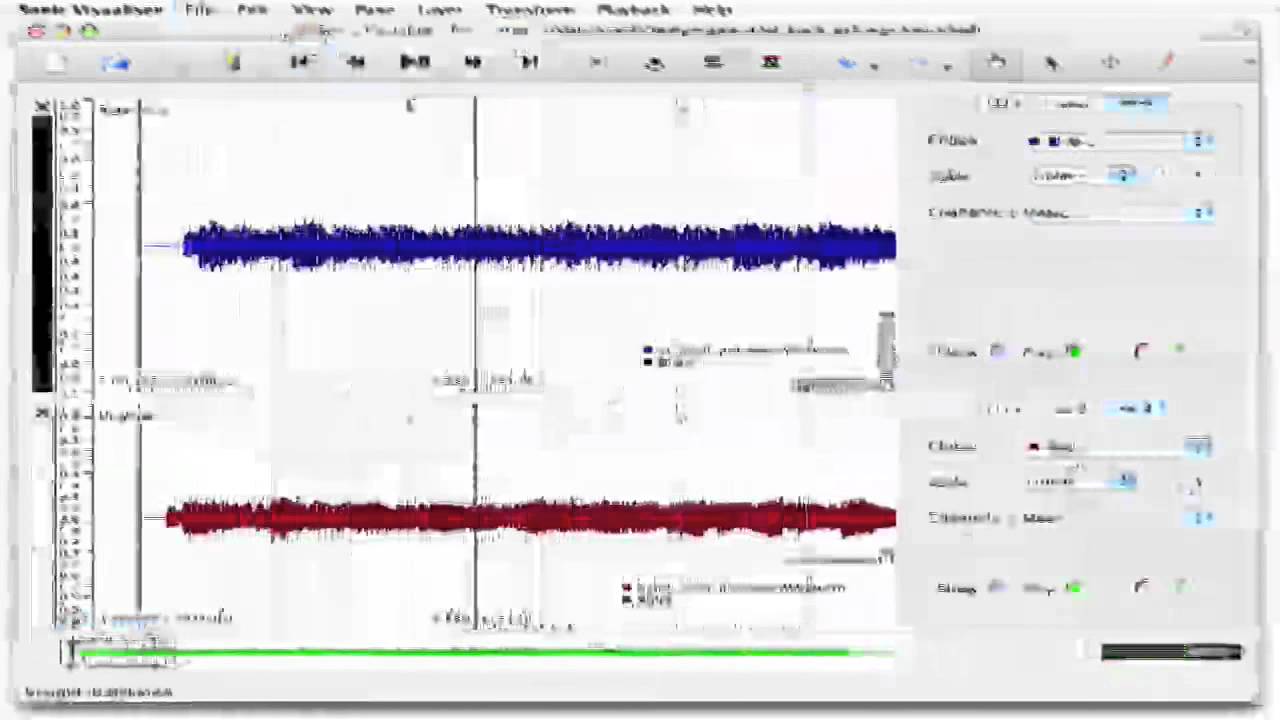Open the Pane menu
1280x720 pixels.
click(374, 10)
